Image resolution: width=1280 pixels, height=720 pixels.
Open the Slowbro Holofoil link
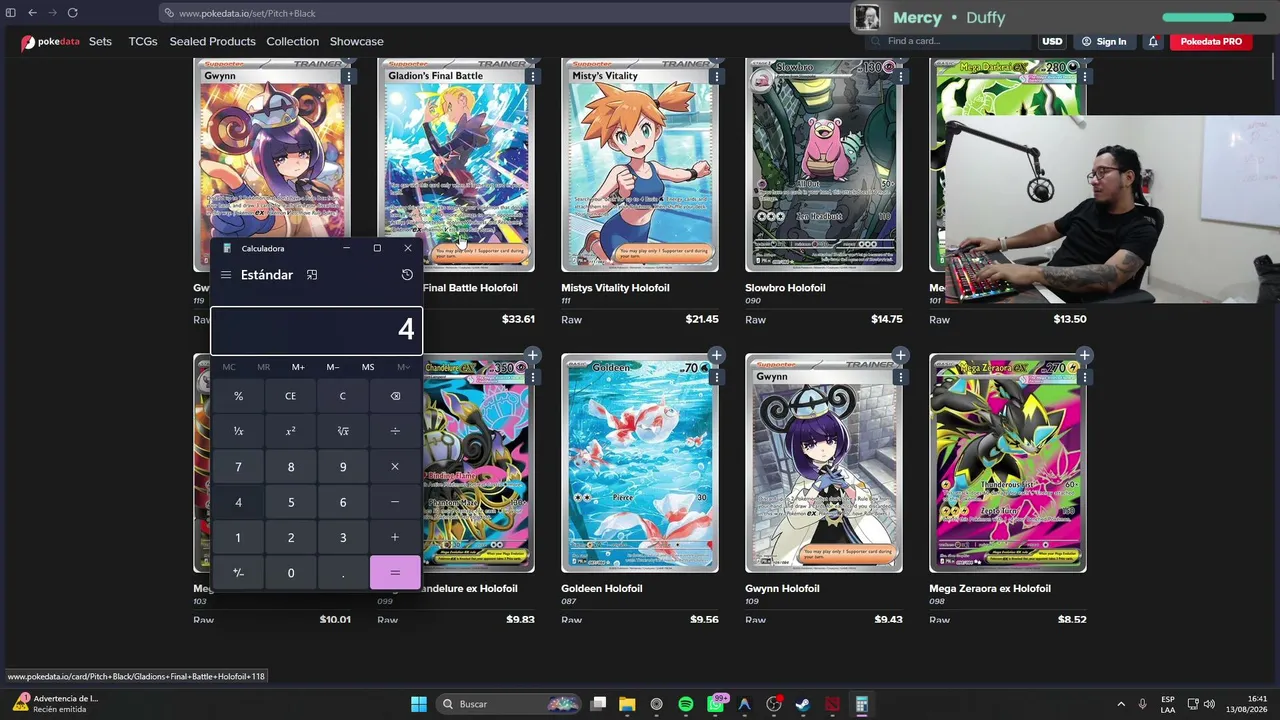(x=785, y=288)
